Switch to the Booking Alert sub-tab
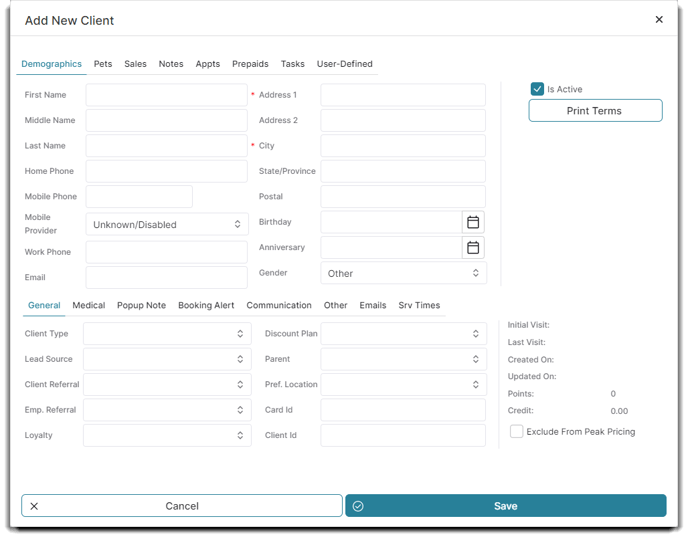Image resolution: width=688 pixels, height=547 pixels. [x=206, y=305]
